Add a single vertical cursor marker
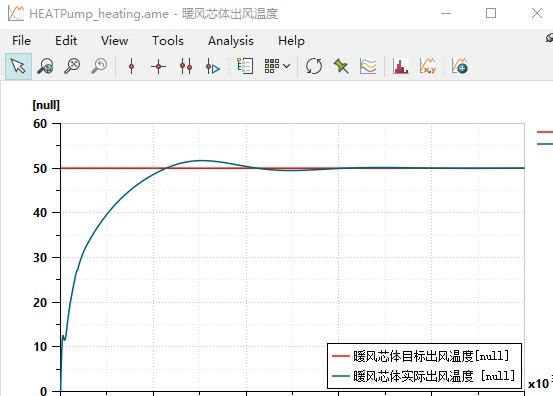The image size is (553, 396). coord(132,66)
